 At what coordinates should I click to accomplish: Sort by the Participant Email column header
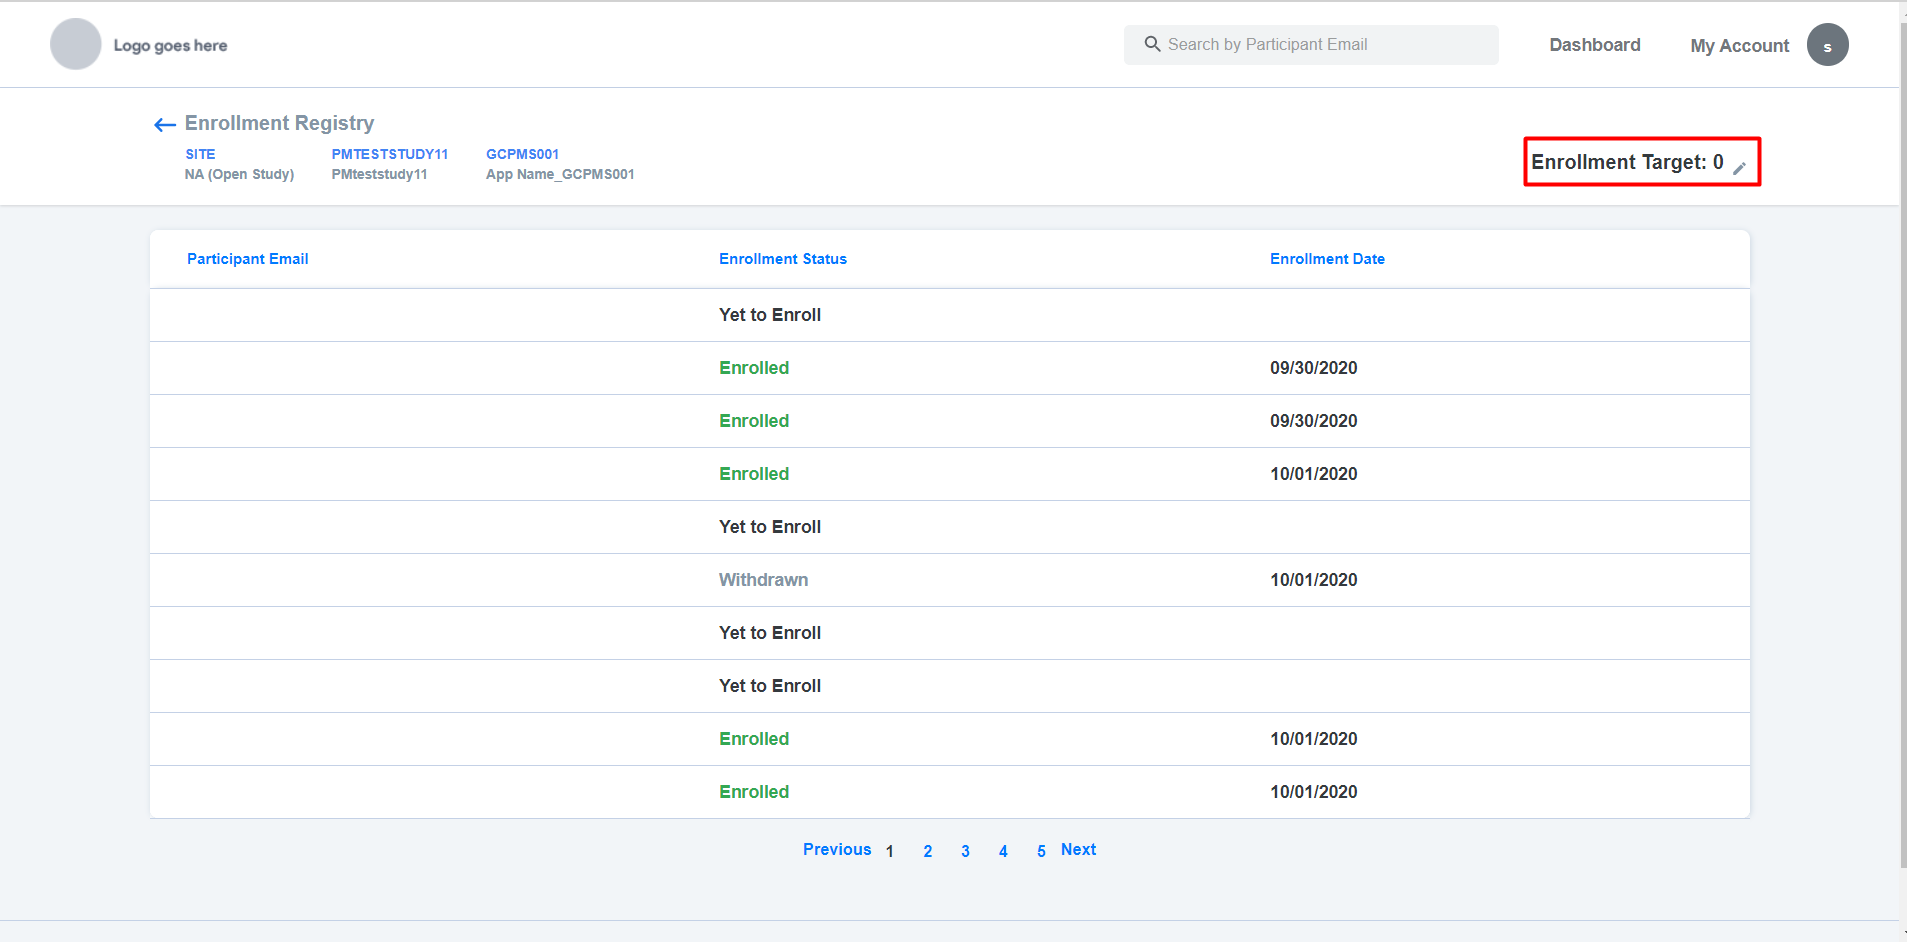pyautogui.click(x=247, y=258)
